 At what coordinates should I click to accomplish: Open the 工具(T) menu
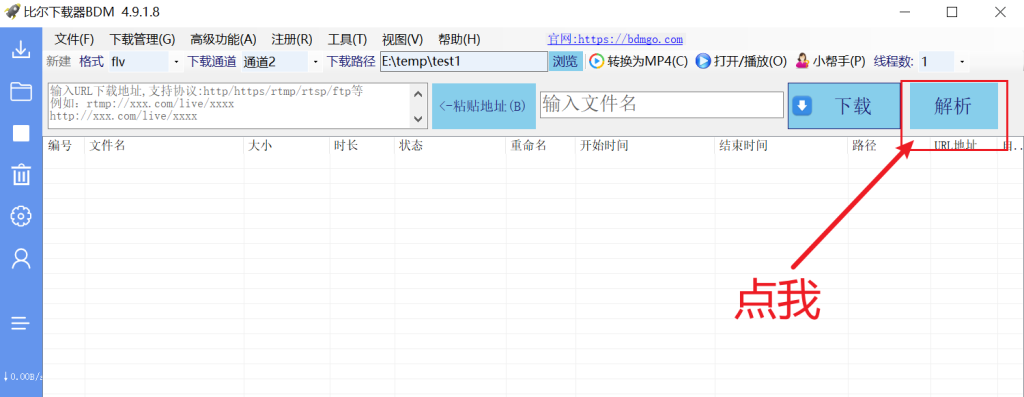(x=347, y=39)
